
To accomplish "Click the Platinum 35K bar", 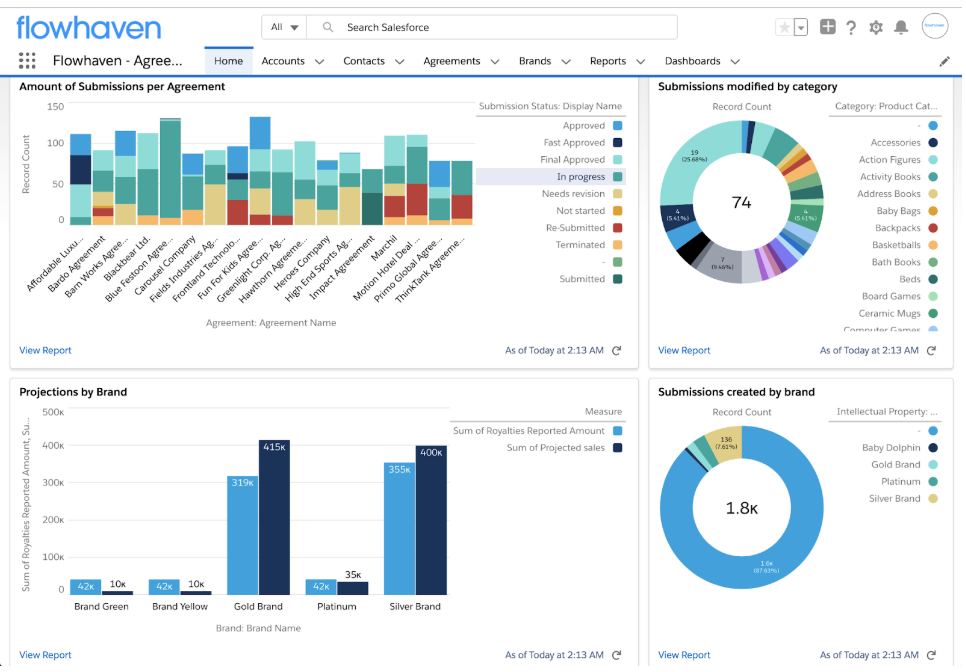I will (352, 588).
